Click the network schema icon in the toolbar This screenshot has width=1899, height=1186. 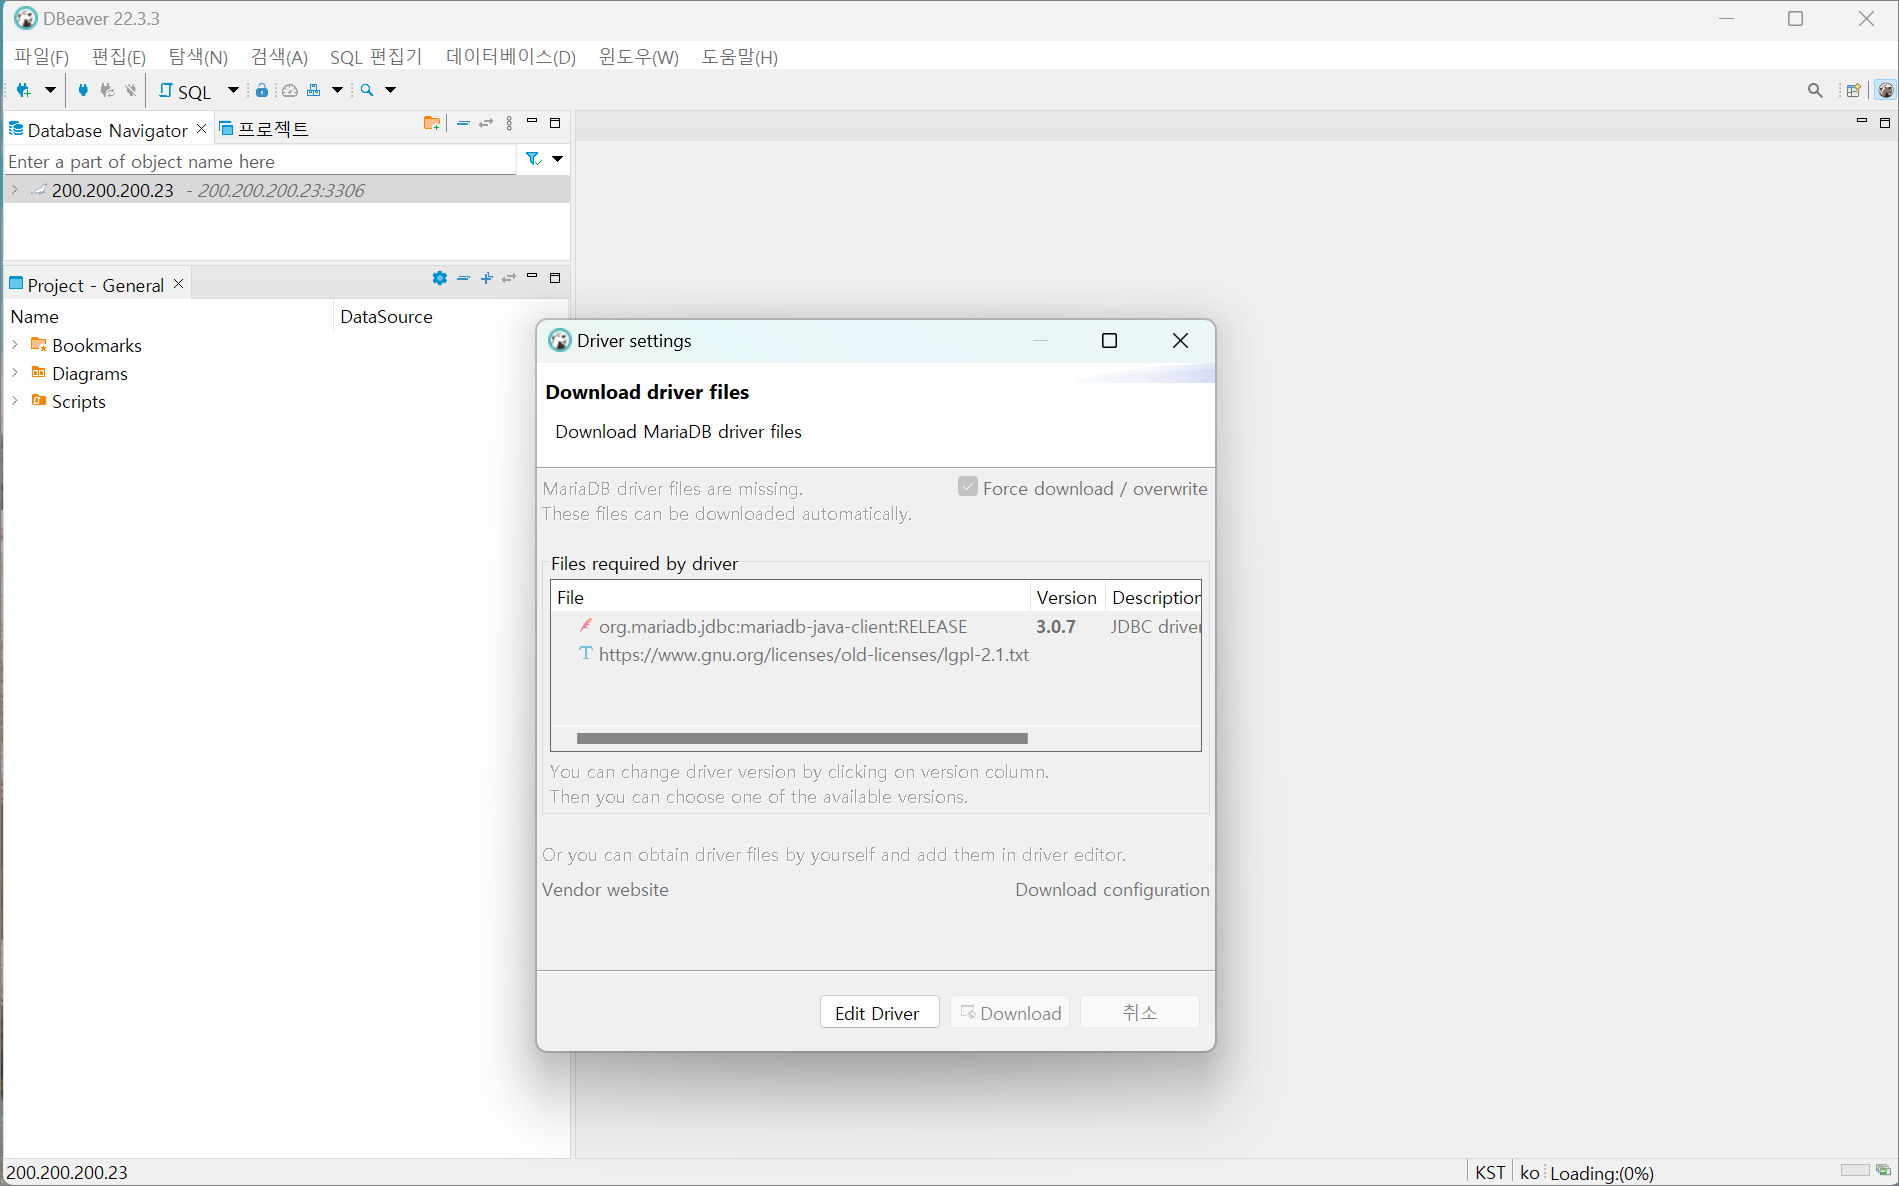click(x=314, y=90)
